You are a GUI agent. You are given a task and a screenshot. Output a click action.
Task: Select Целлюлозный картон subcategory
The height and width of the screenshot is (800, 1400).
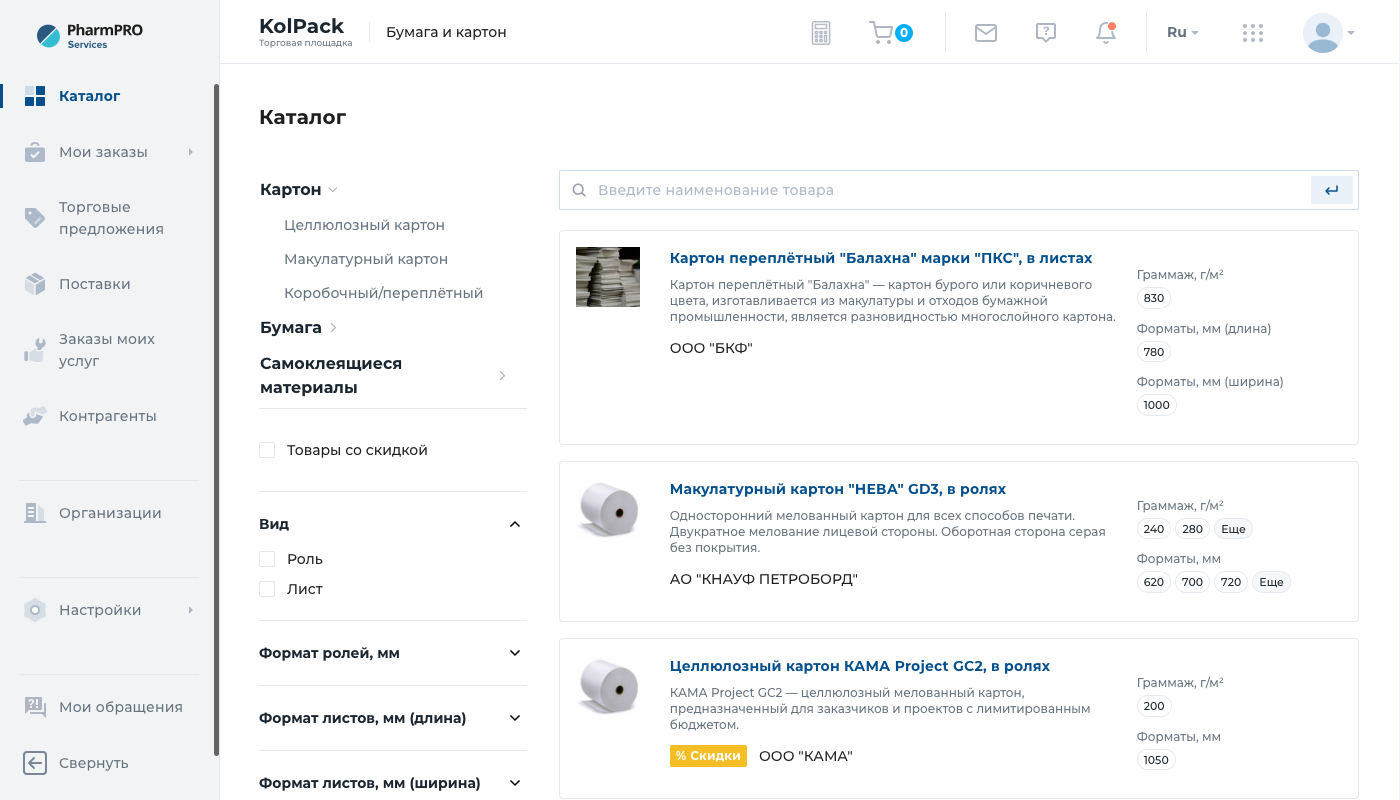pos(364,225)
